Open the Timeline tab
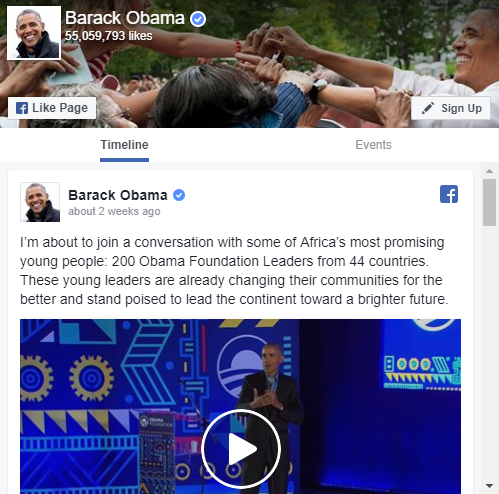Screen dimensions: 499x494 [x=124, y=145]
